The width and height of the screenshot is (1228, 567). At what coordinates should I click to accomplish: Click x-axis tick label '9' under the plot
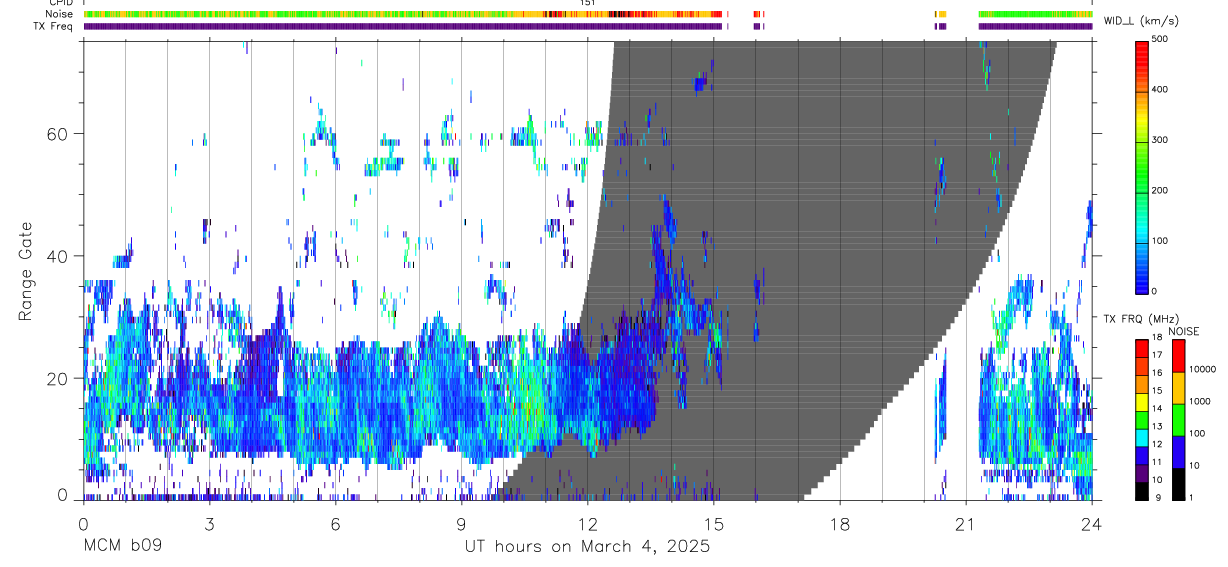[461, 523]
